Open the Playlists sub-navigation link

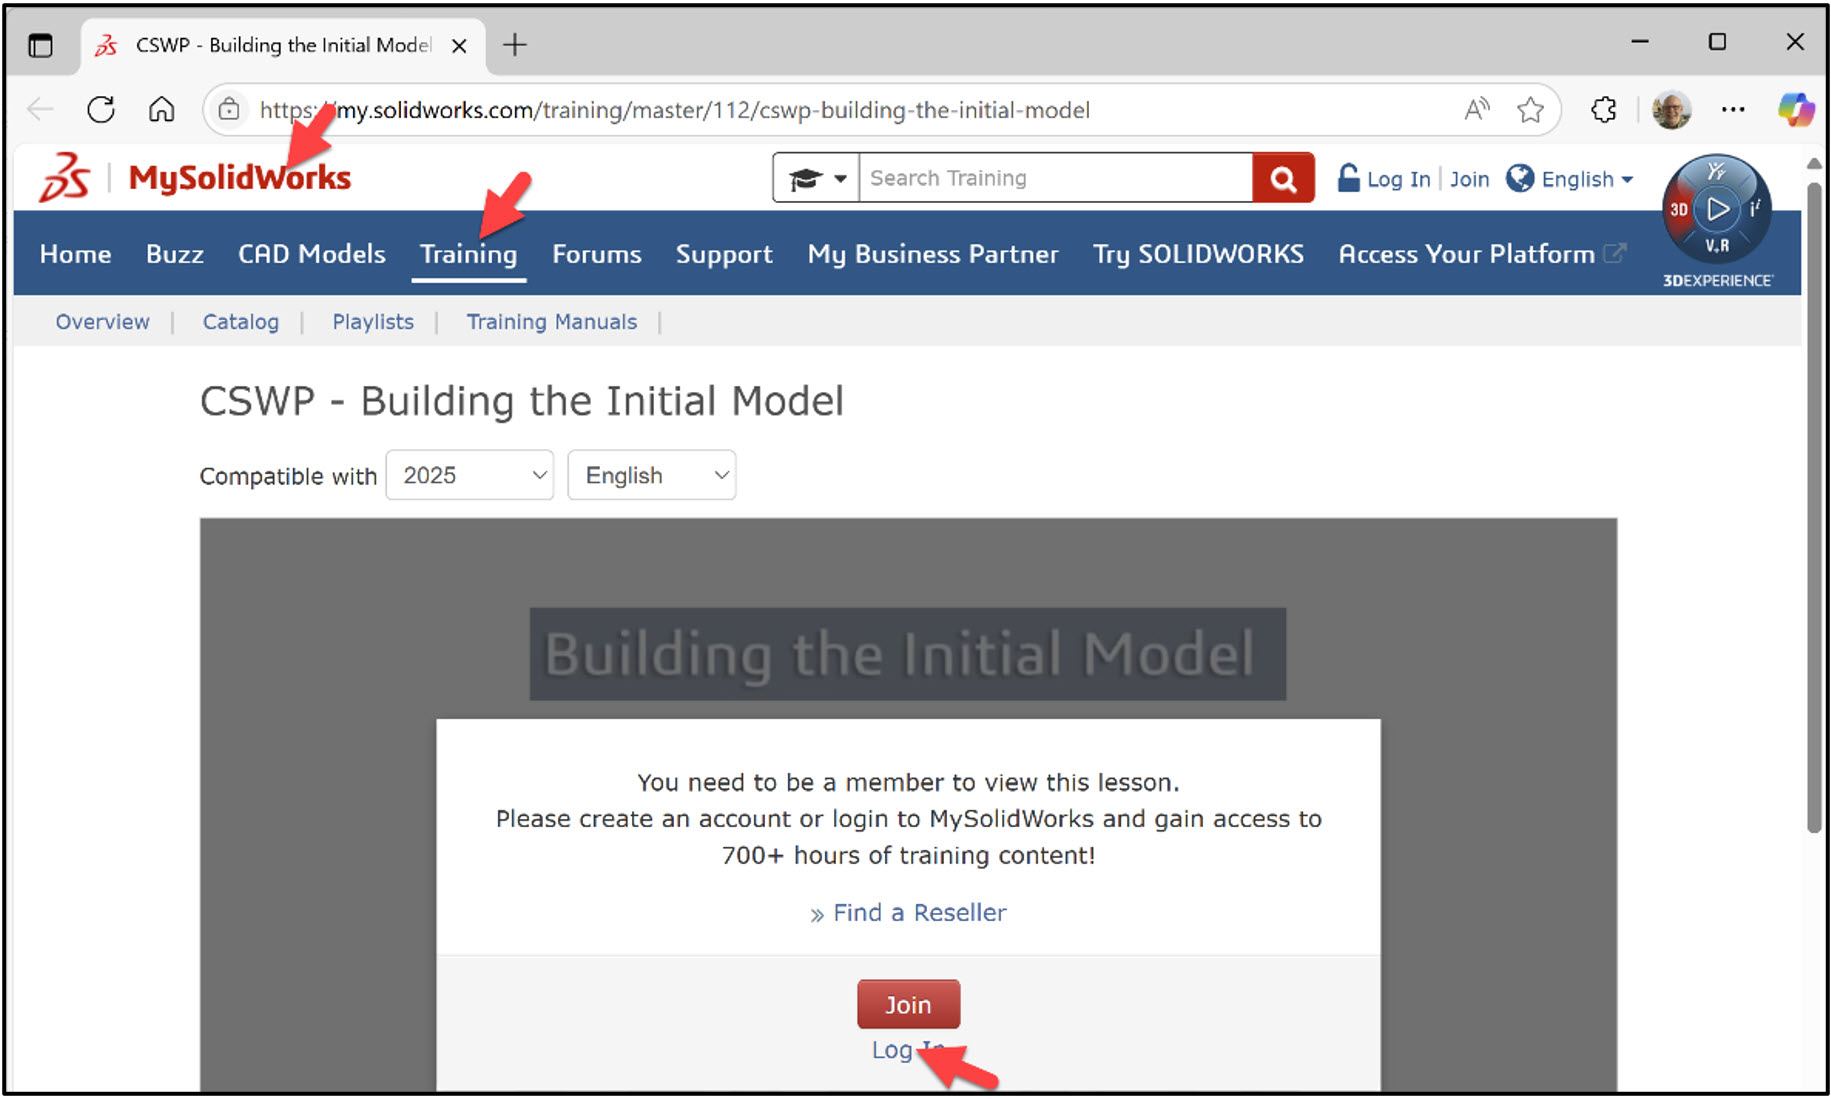pos(373,322)
